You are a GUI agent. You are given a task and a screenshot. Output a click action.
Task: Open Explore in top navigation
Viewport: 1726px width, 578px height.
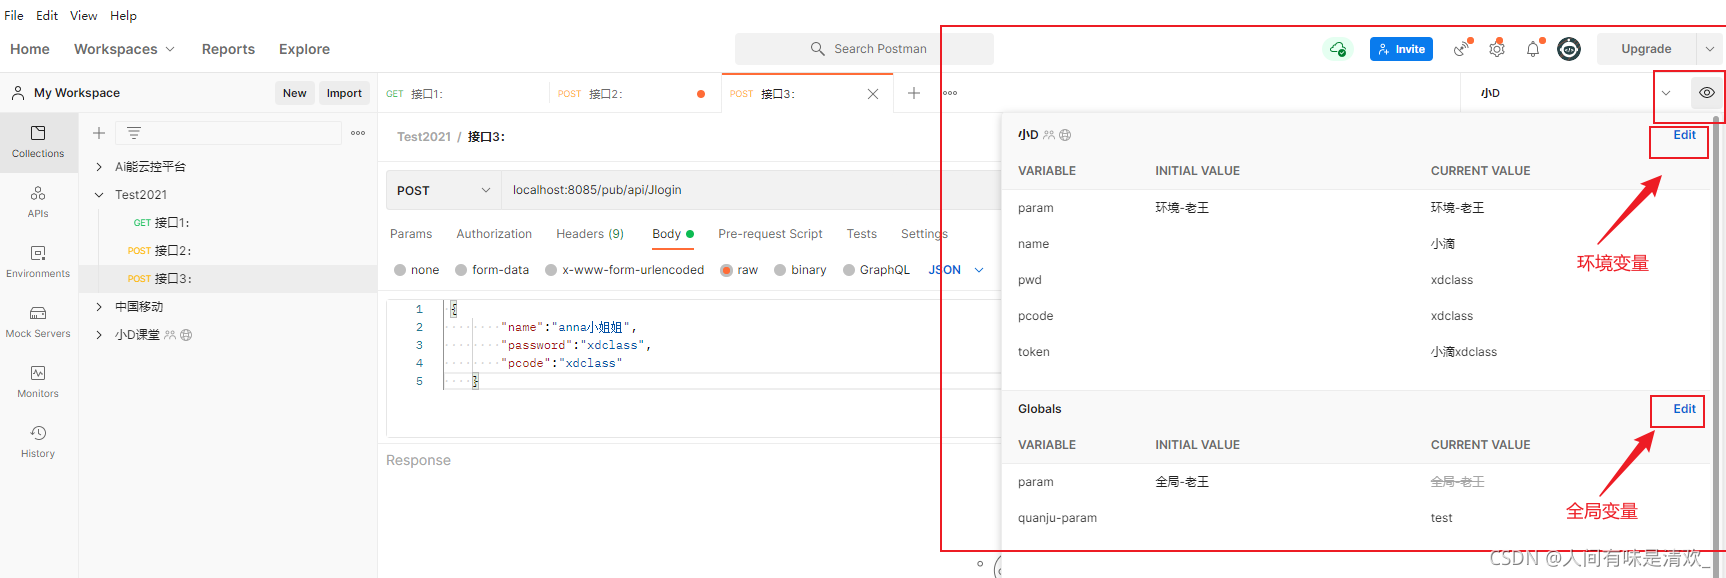tap(304, 49)
